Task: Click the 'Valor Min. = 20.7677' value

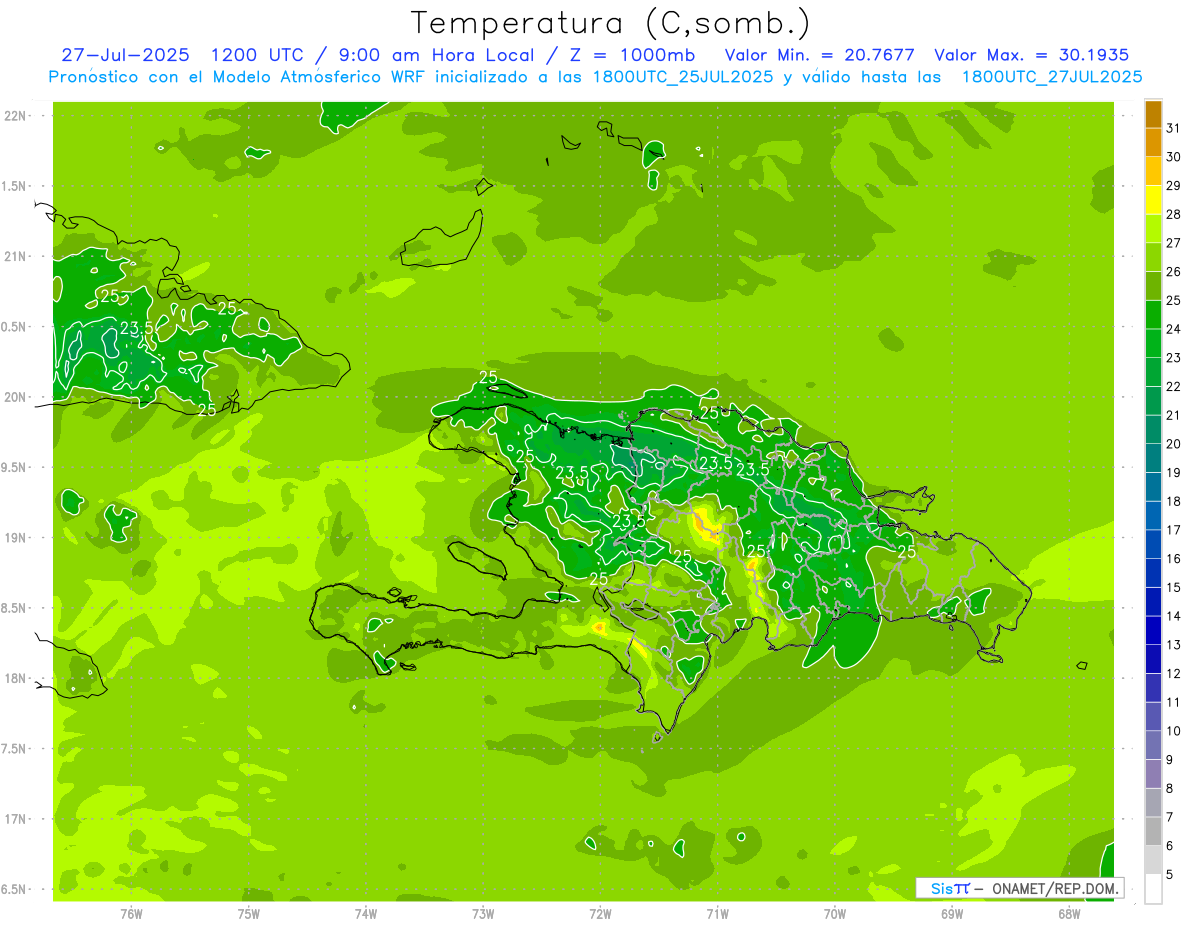Action: [820, 55]
